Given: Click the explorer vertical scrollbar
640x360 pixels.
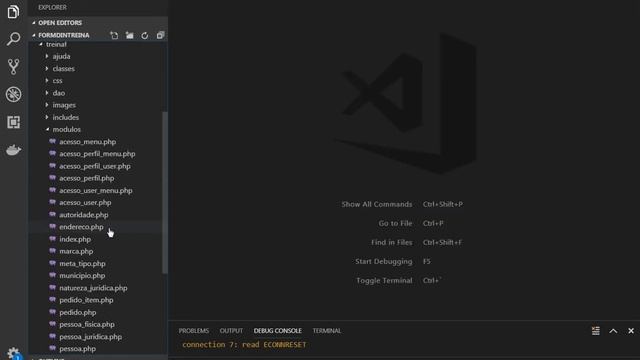Looking at the screenshot, I should point(165,193).
